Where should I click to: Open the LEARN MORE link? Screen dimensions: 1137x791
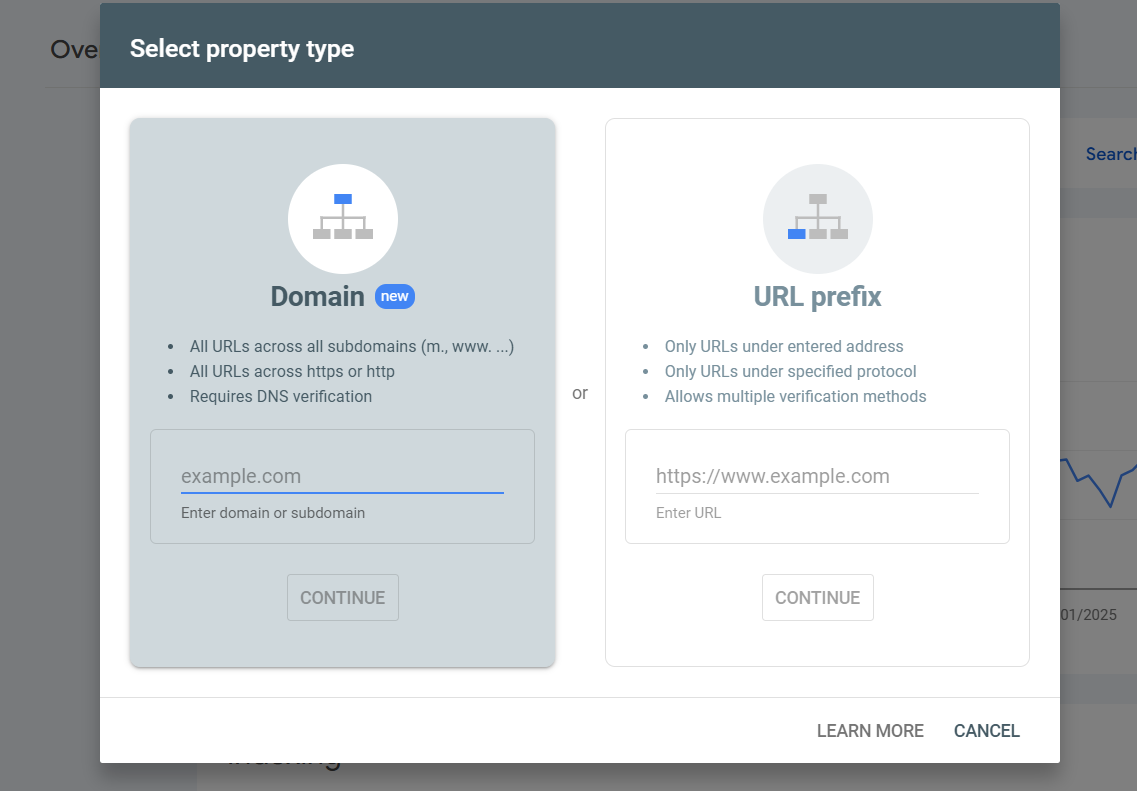(x=870, y=731)
